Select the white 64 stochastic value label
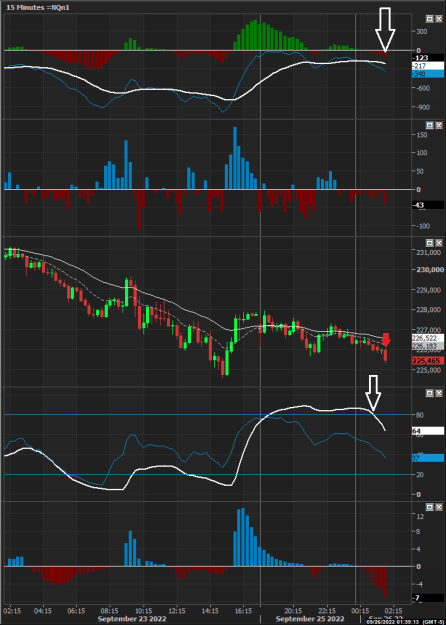The width and height of the screenshot is (446, 625). tap(428, 431)
